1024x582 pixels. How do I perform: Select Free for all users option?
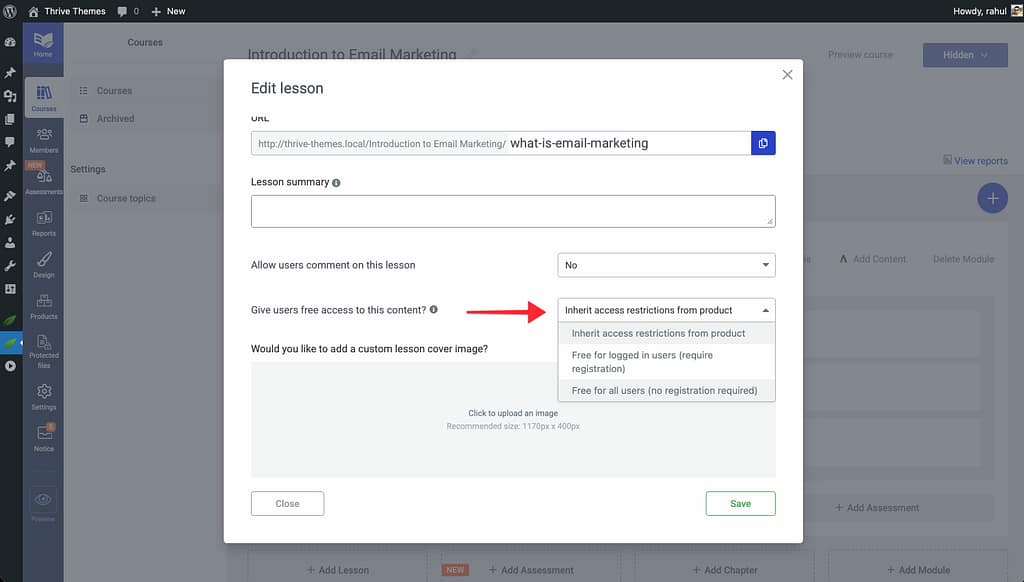pyautogui.click(x=665, y=390)
